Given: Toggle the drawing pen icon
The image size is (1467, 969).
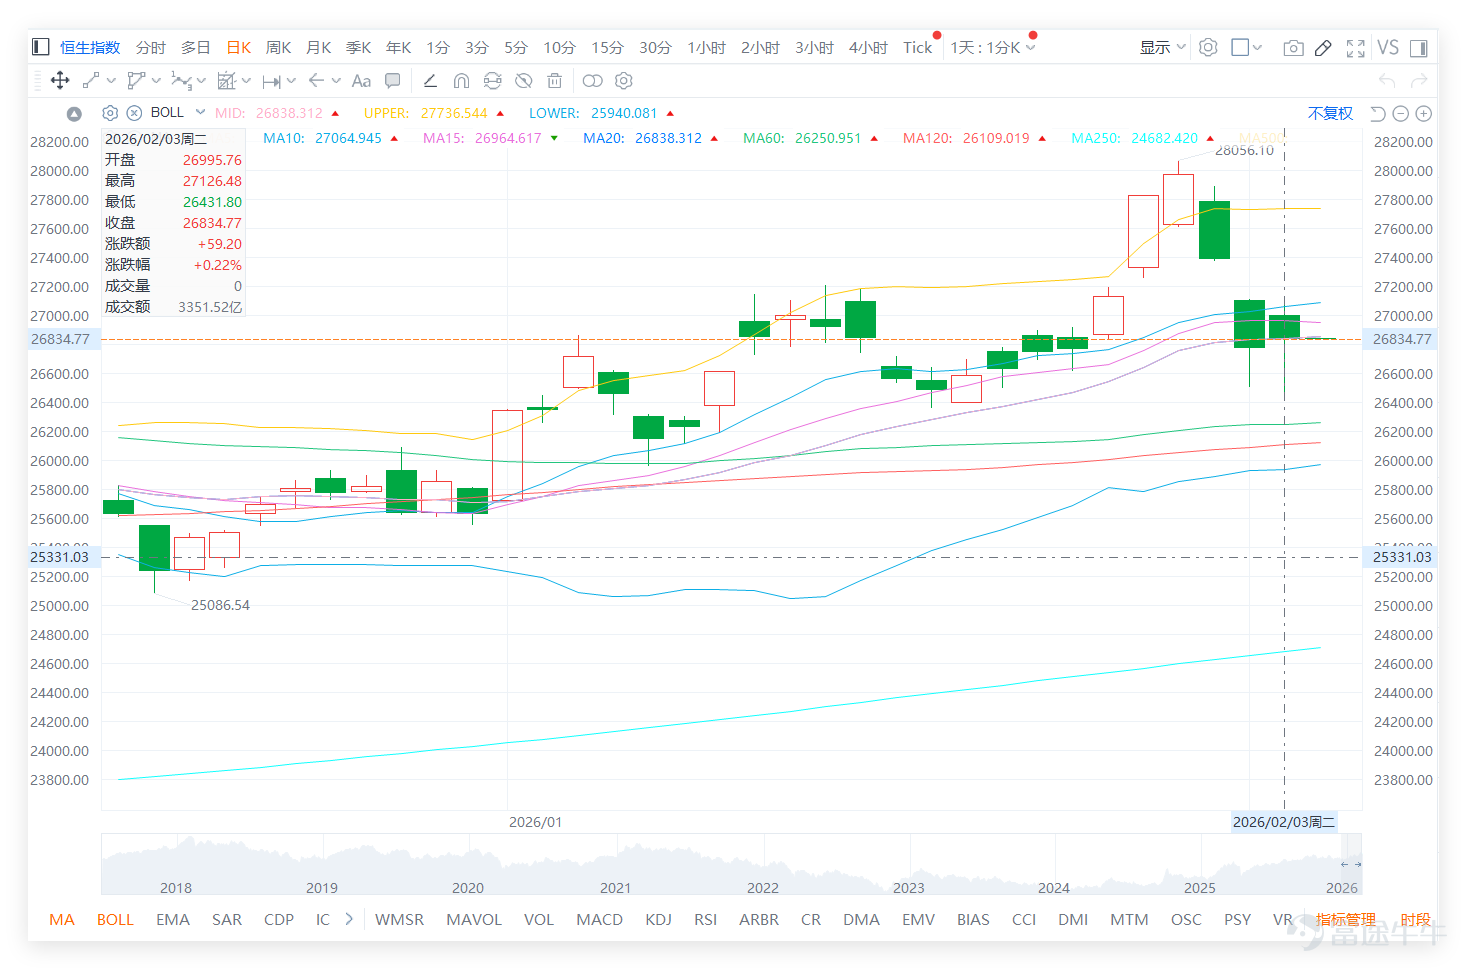Looking at the screenshot, I should coord(1323,47).
